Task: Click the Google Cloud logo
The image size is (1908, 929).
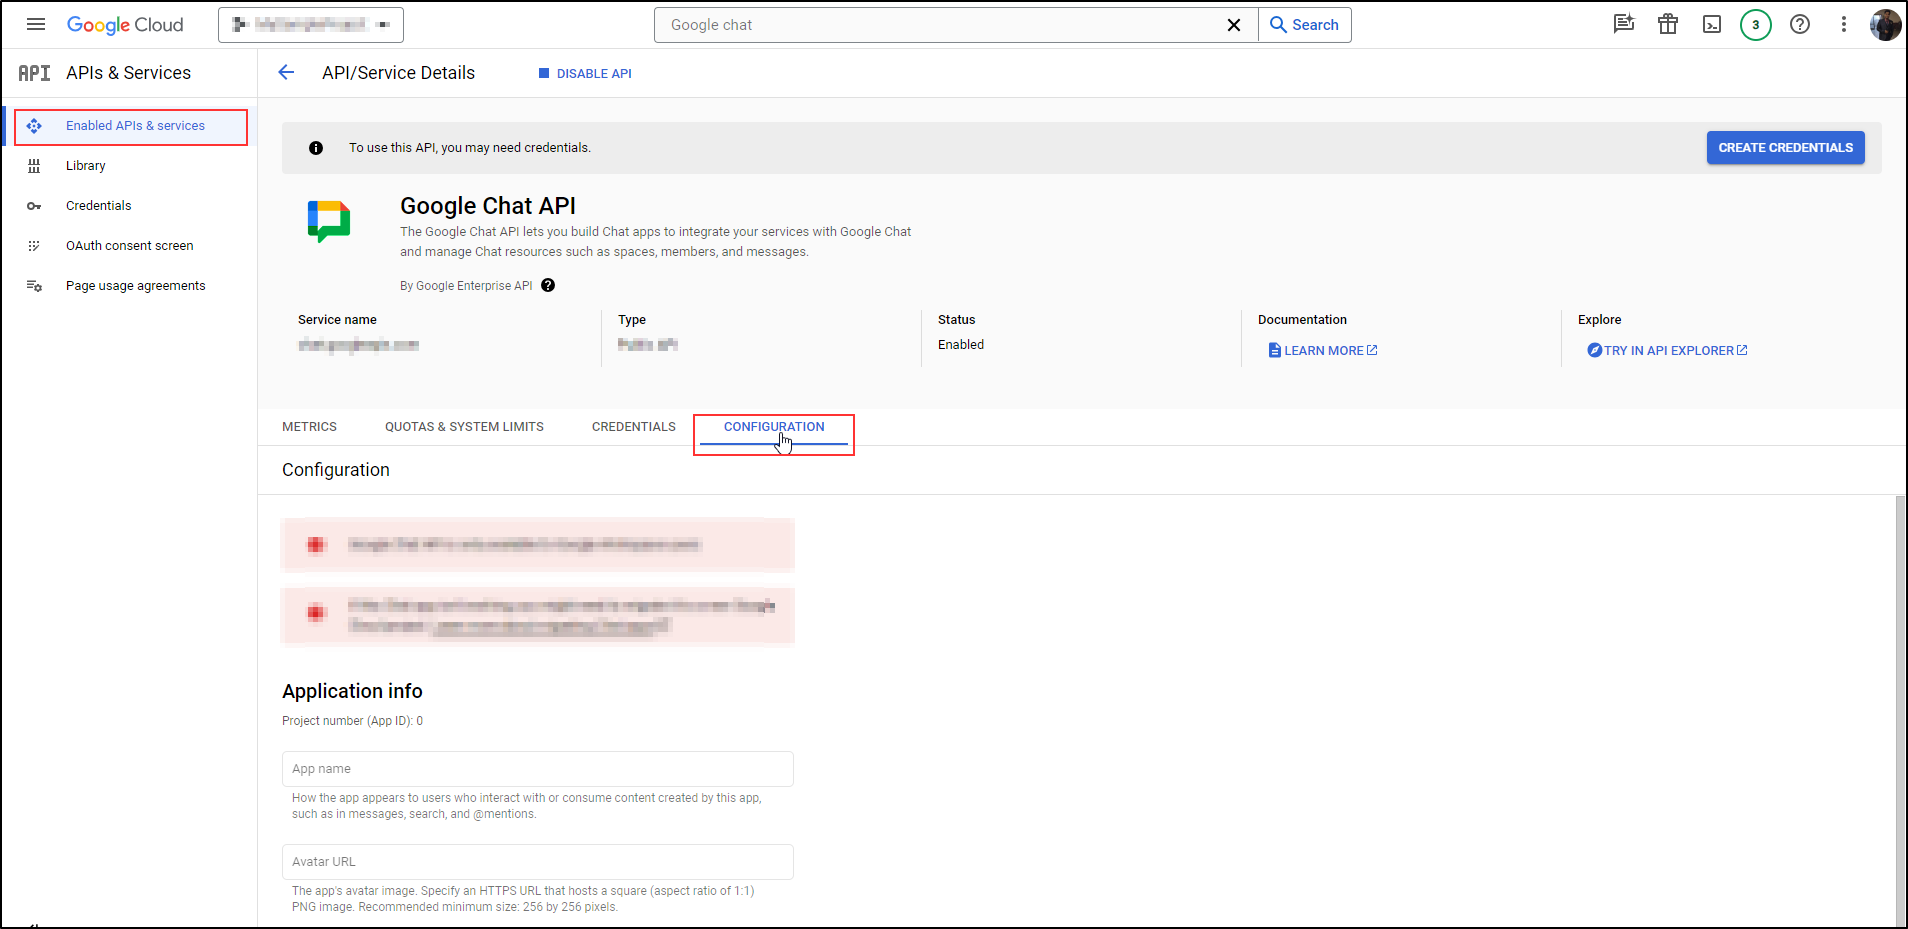Action: pos(125,25)
